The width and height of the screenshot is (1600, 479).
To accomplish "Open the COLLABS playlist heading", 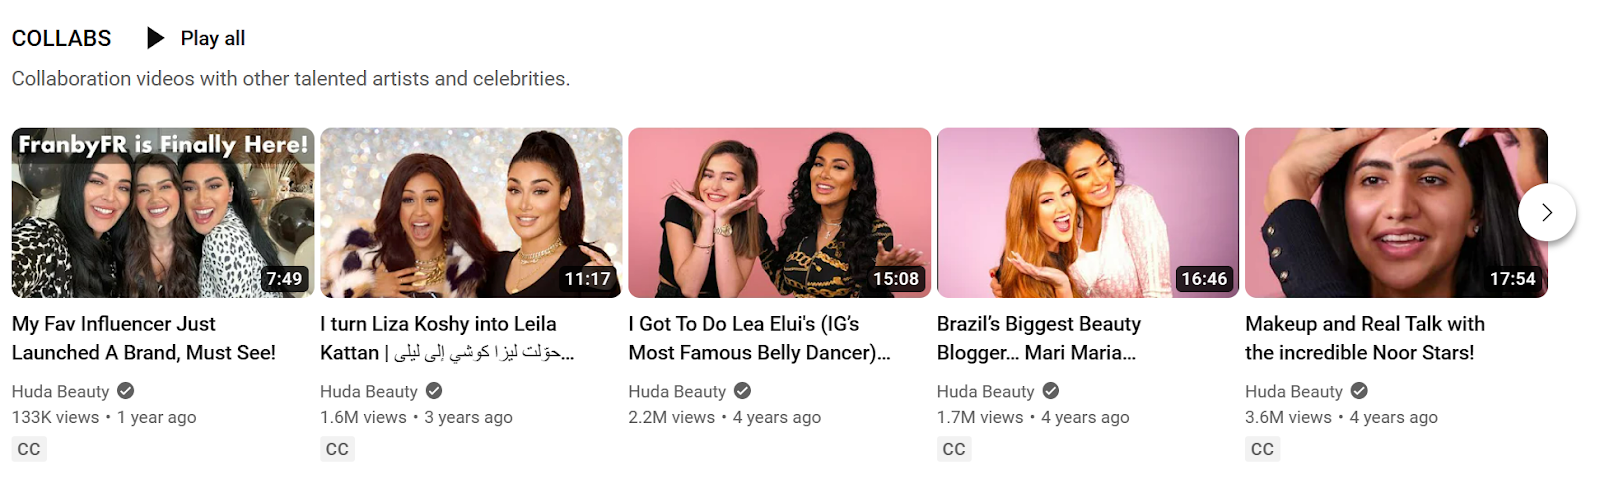I will (61, 38).
